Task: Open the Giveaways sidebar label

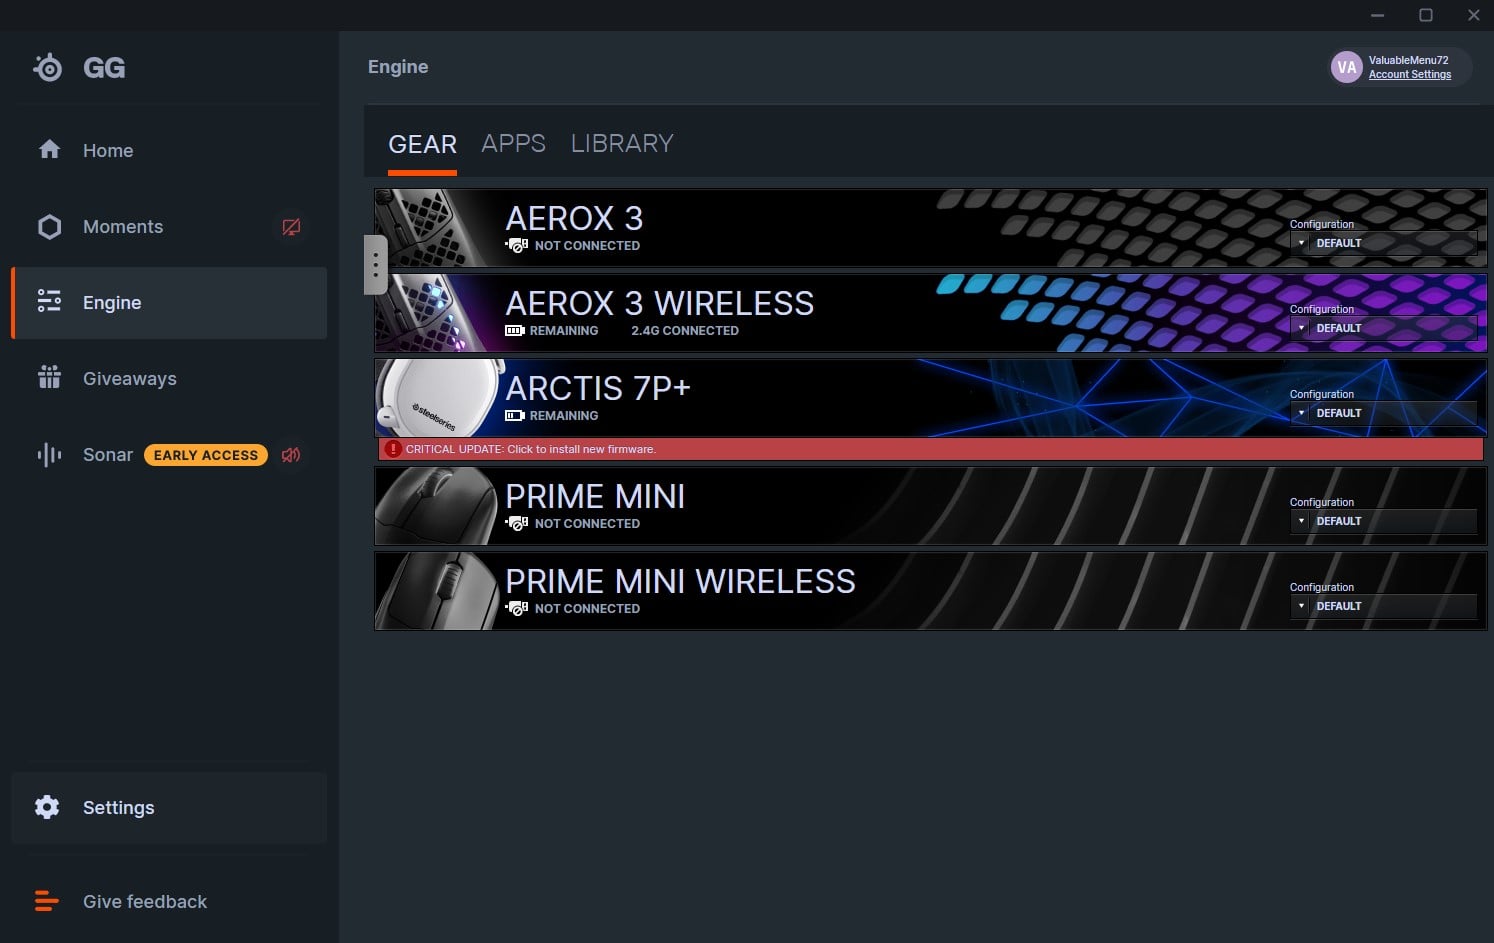Action: coord(130,379)
